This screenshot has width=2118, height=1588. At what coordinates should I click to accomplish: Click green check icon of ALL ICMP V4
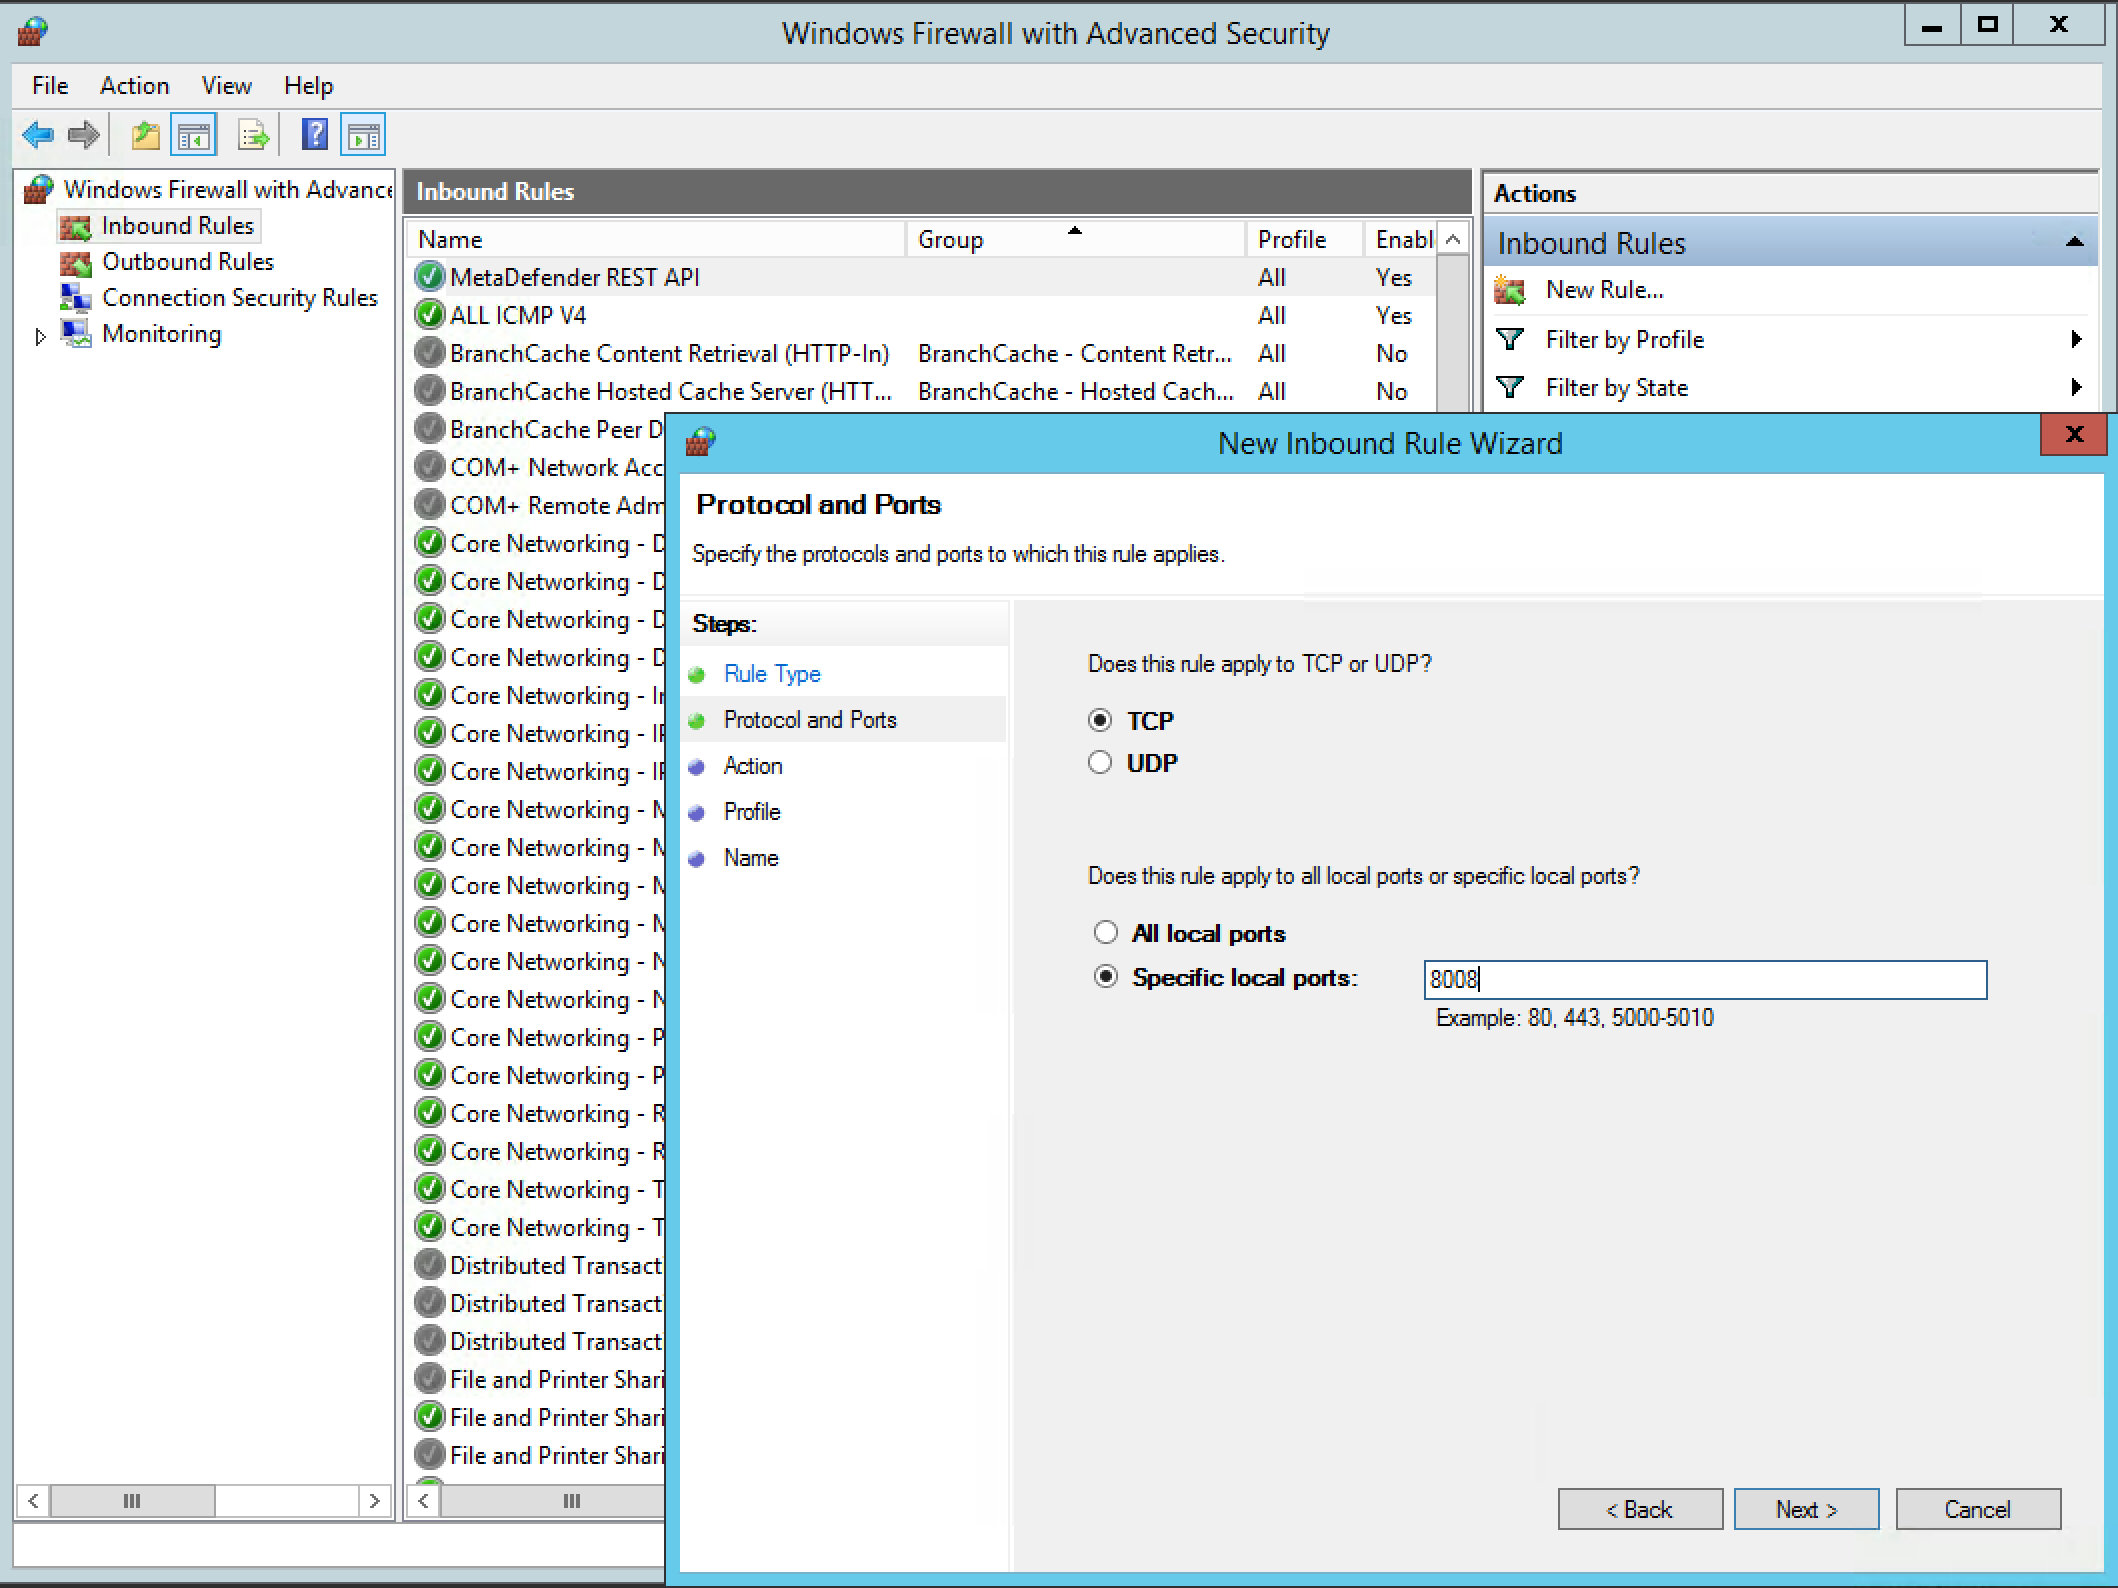tap(430, 315)
